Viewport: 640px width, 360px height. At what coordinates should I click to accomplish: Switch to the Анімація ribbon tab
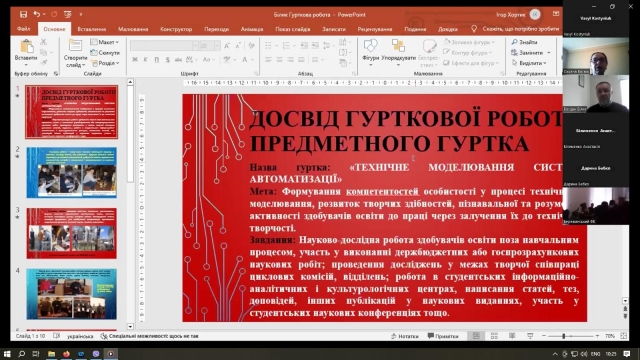(x=252, y=29)
